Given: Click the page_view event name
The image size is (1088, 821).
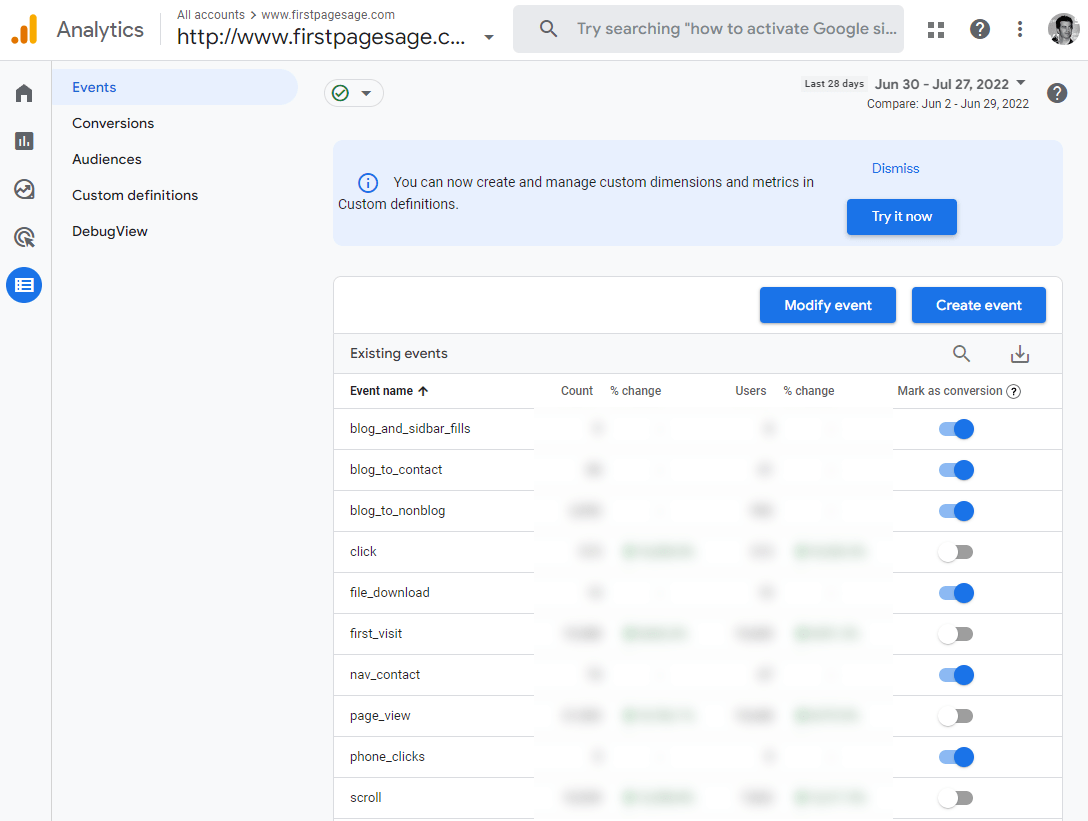Looking at the screenshot, I should point(380,716).
